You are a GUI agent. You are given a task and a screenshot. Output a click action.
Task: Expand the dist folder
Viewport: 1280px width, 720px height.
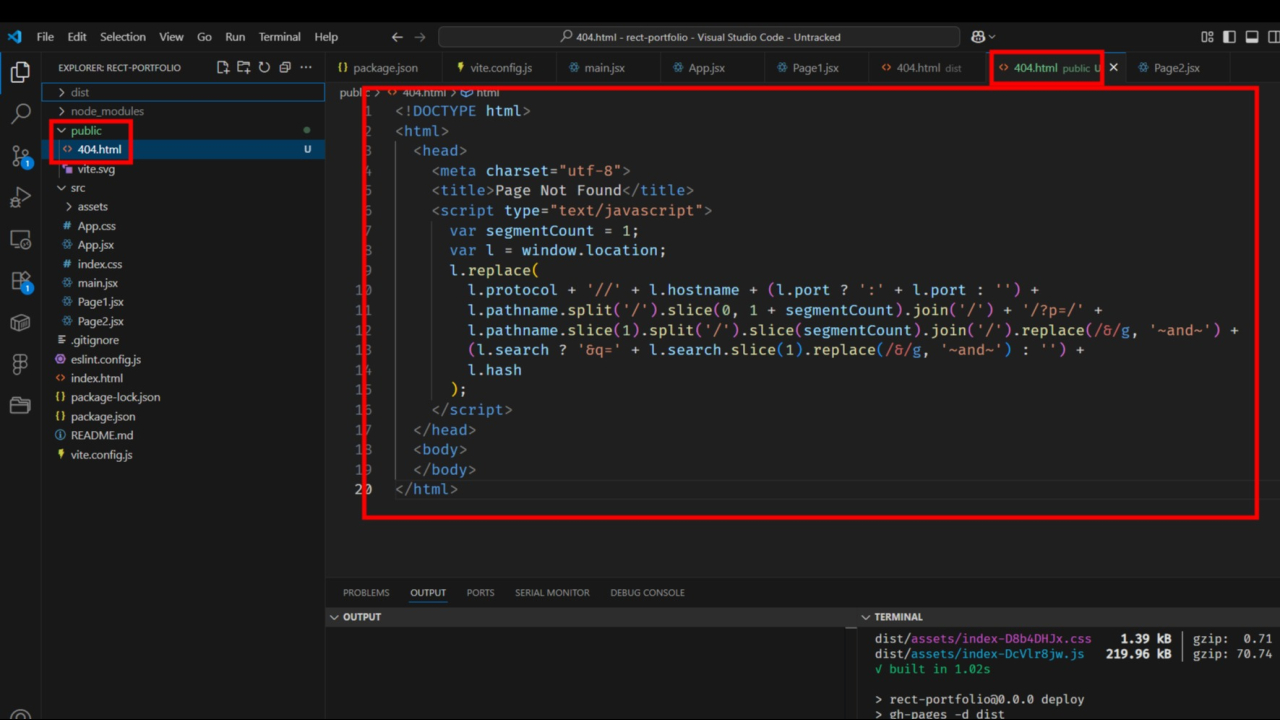183,92
